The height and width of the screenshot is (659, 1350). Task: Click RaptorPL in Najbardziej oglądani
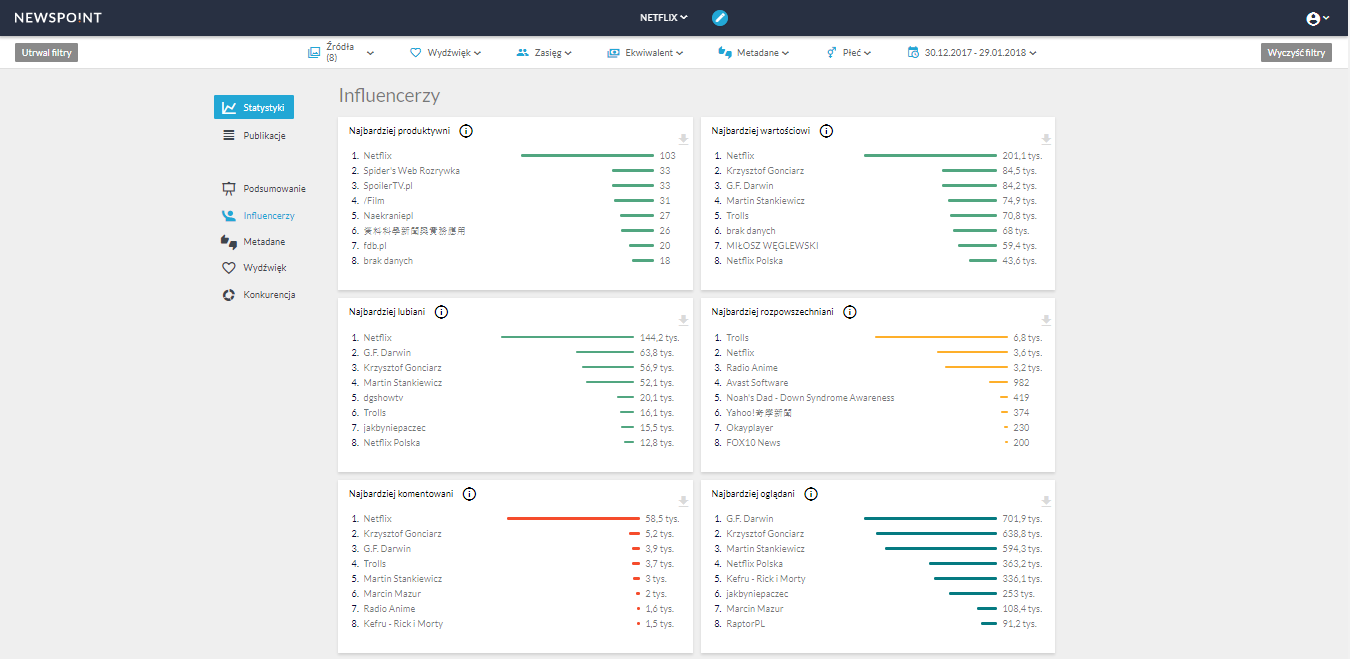pyautogui.click(x=746, y=624)
